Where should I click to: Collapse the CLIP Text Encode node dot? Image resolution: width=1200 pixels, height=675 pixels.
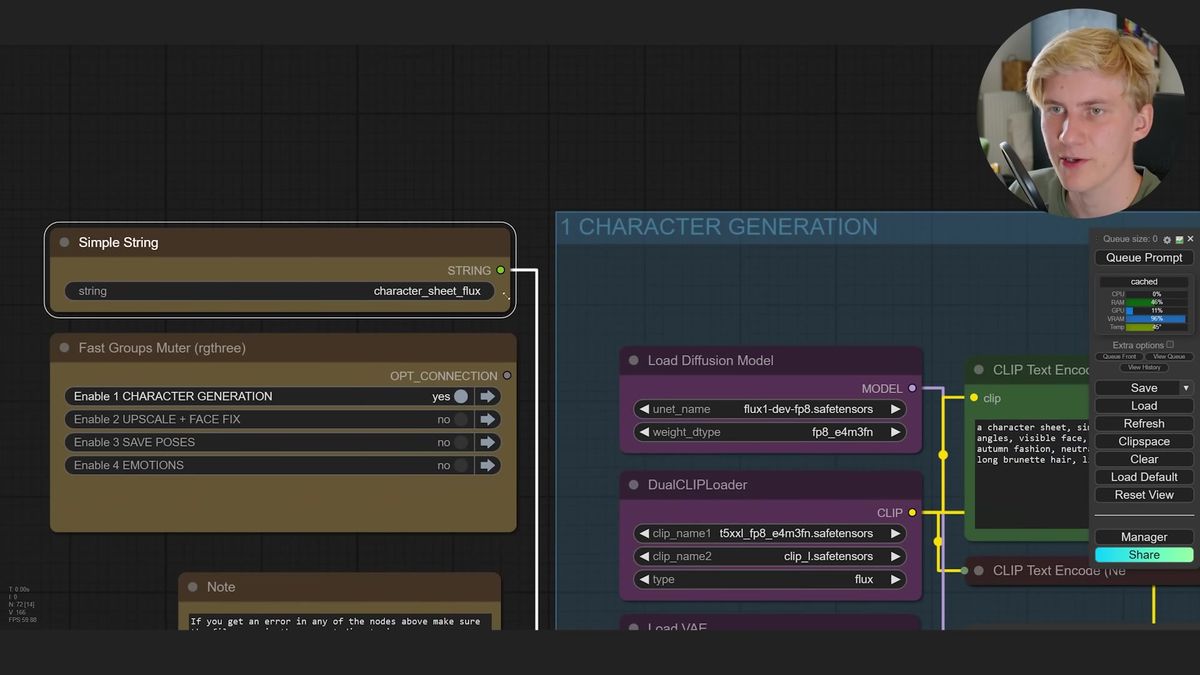978,370
